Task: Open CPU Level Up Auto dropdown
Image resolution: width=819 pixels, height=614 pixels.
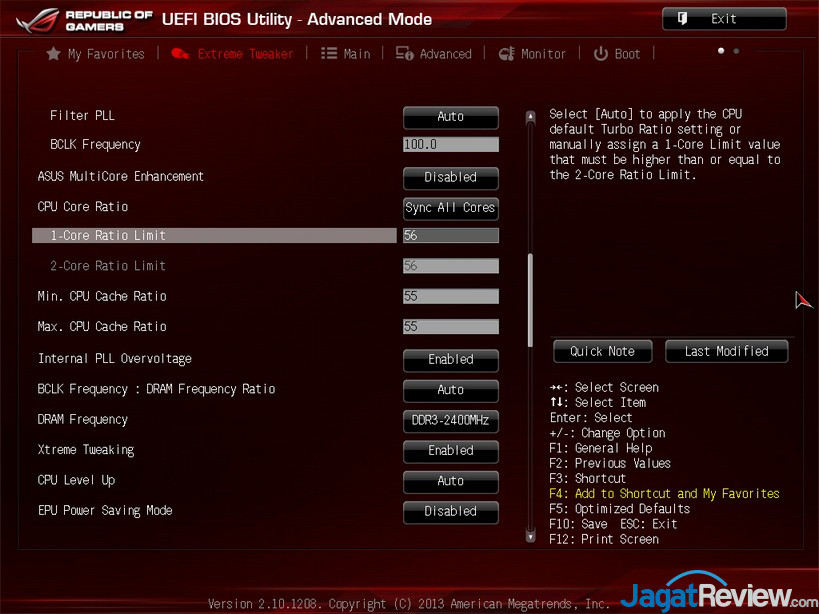Action: (451, 481)
